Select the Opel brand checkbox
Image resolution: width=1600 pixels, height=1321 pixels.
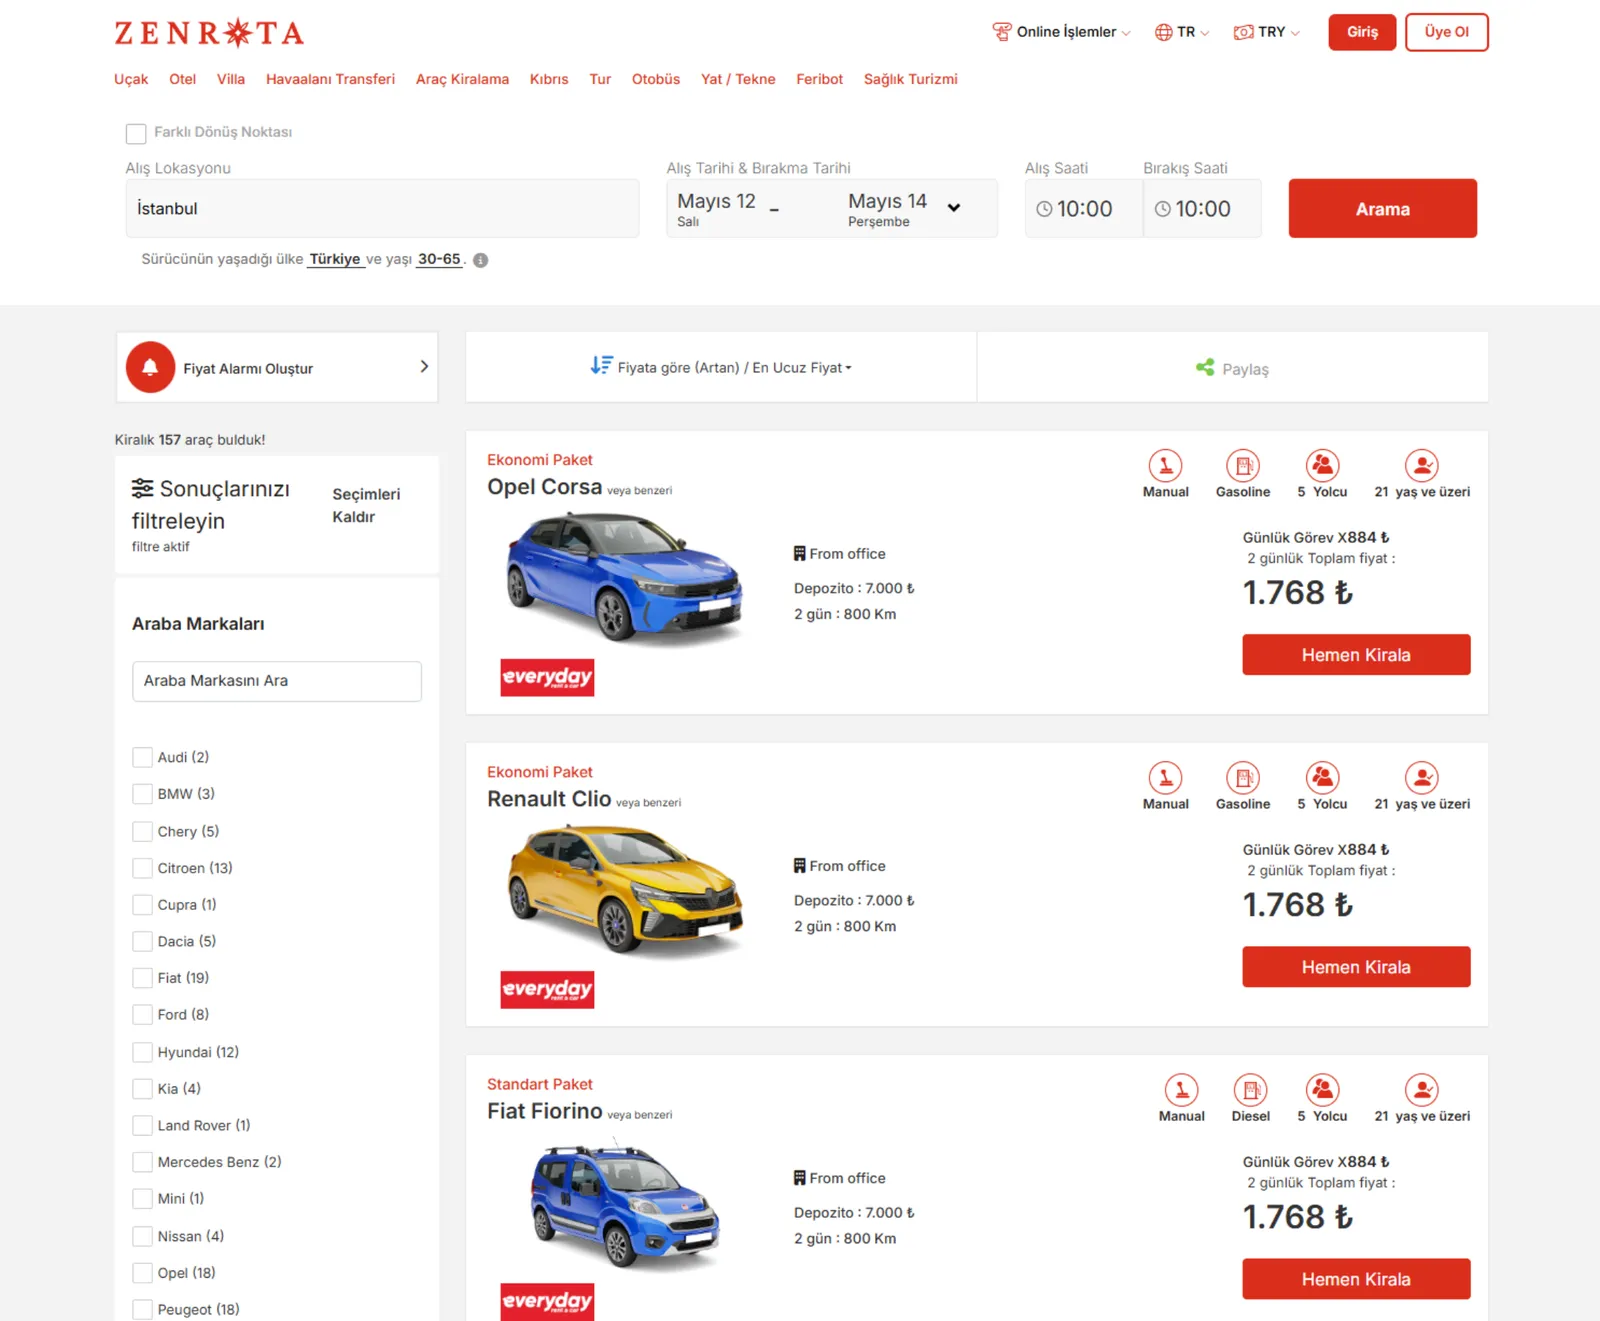tap(143, 1273)
